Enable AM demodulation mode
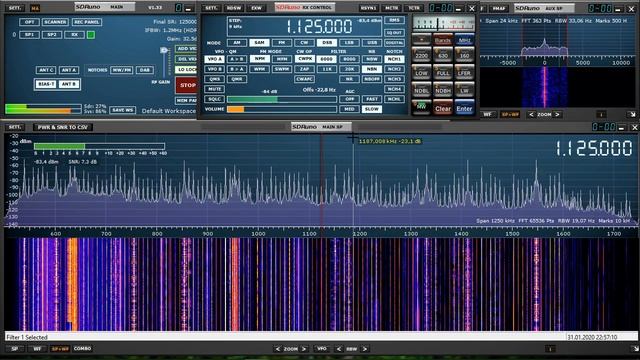The height and width of the screenshot is (360, 640). 237,42
